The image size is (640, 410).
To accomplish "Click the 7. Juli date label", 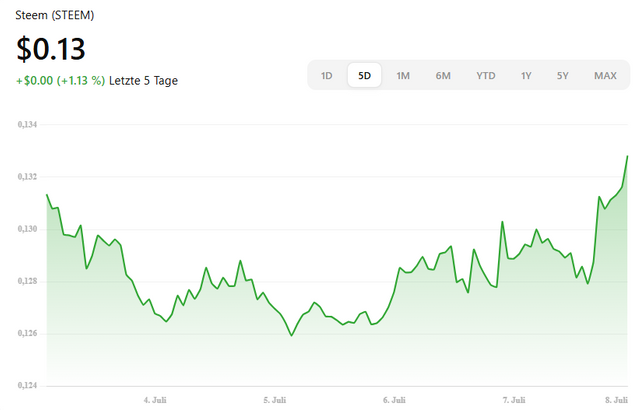I will click(x=514, y=400).
